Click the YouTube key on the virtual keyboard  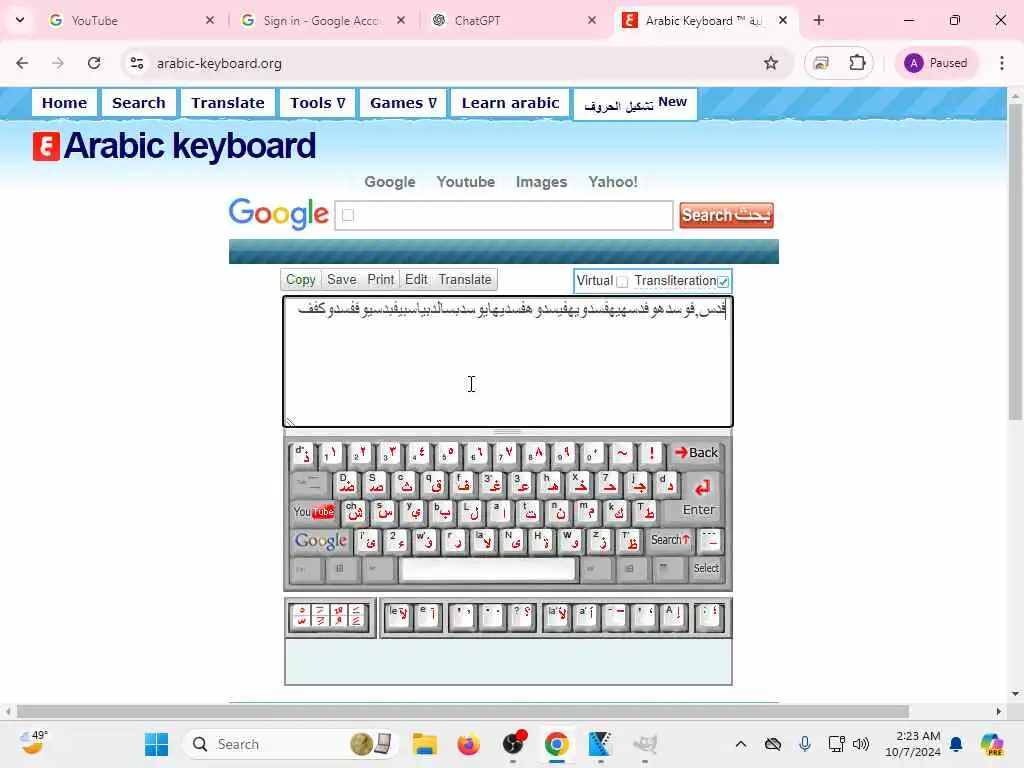(313, 512)
